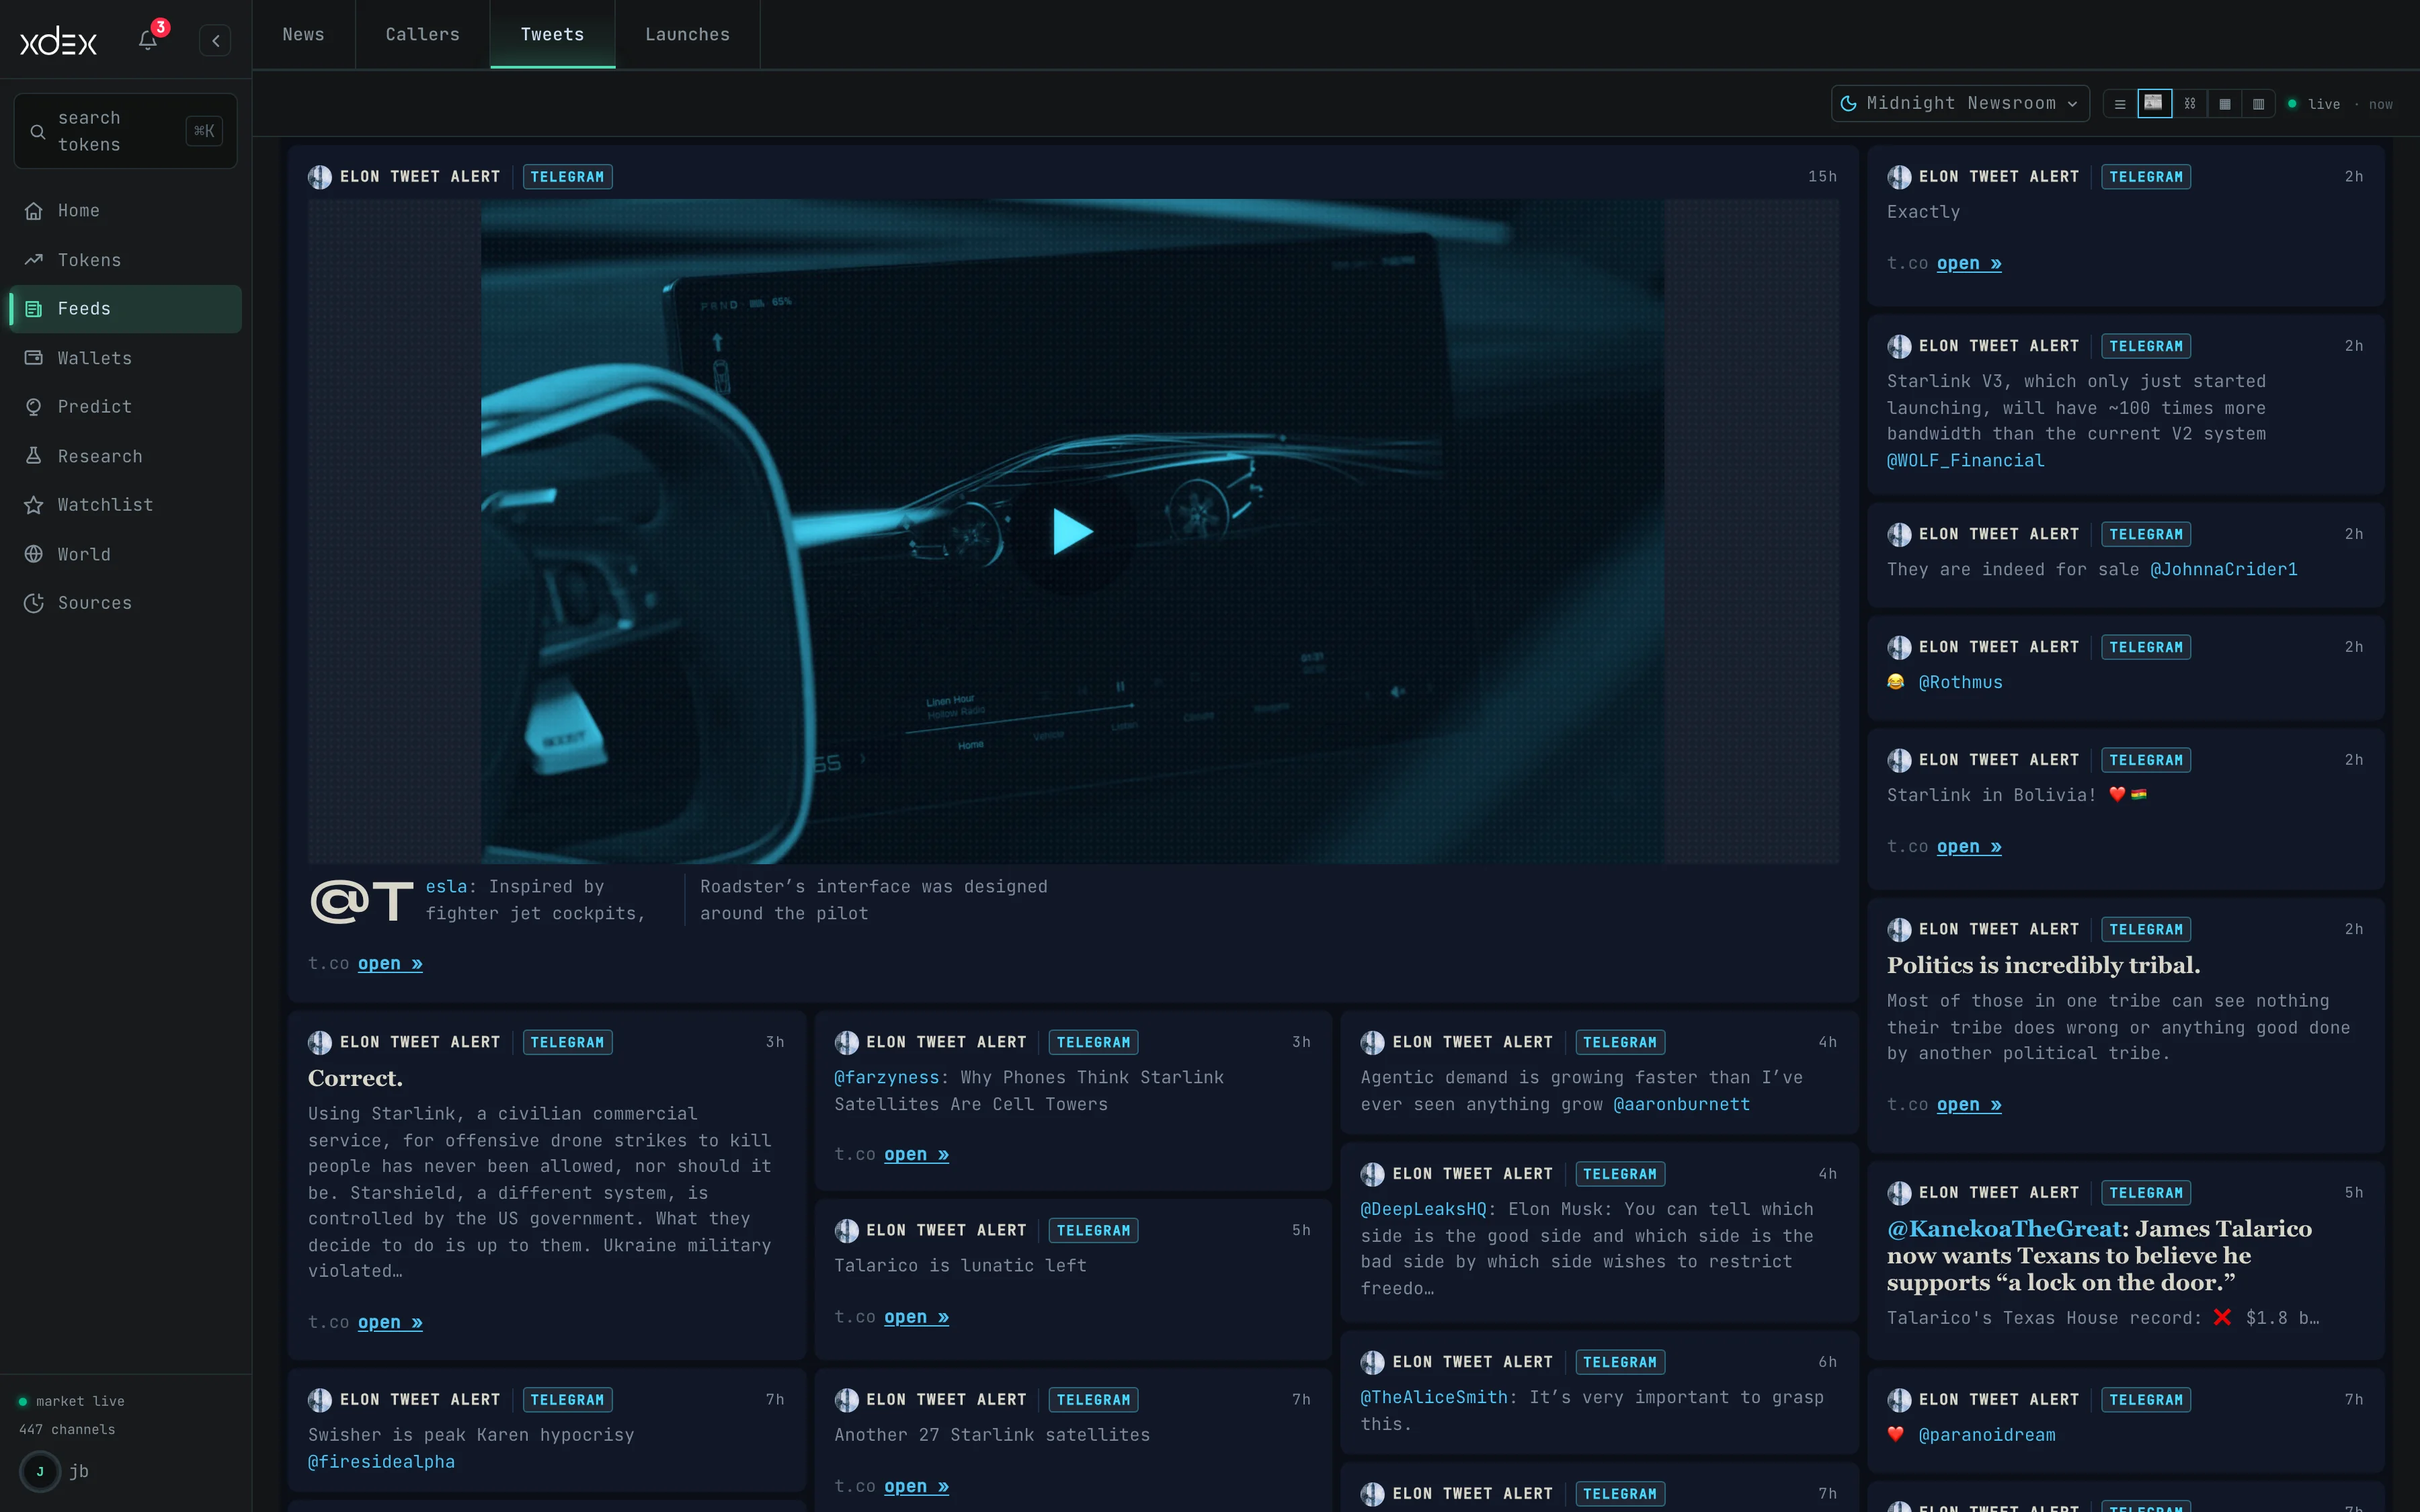The width and height of the screenshot is (2420, 1512).
Task: Open link under 'Talarico is lunatic left'
Action: click(916, 1318)
